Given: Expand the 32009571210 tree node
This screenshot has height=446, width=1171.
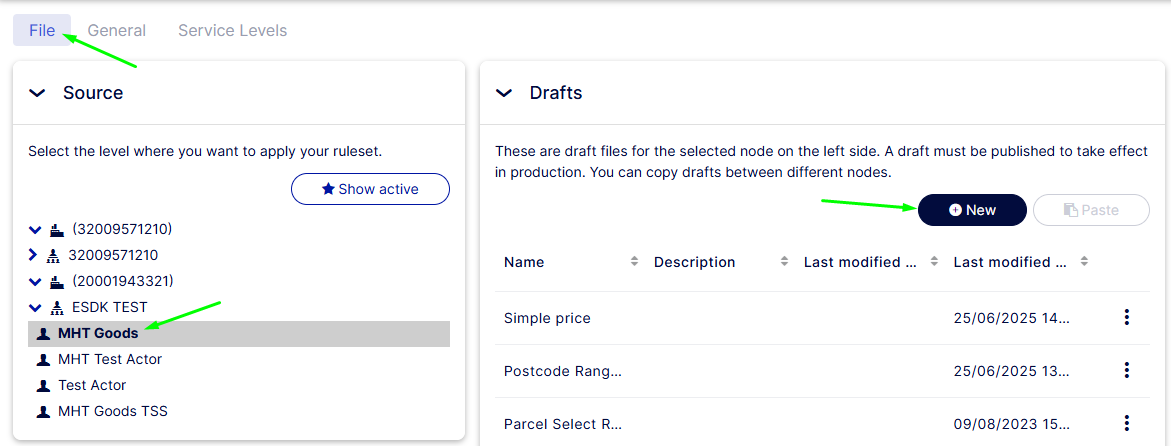Looking at the screenshot, I should [x=35, y=255].
